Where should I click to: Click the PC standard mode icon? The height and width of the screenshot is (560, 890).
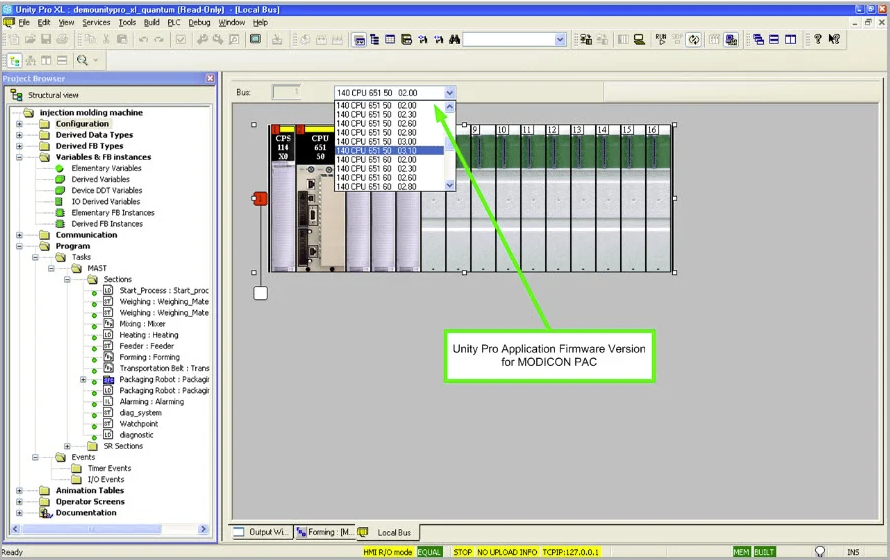click(639, 39)
